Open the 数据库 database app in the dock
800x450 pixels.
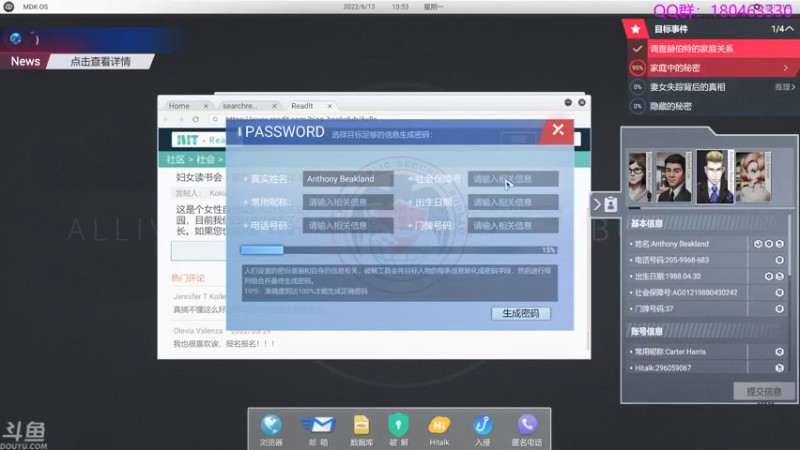pyautogui.click(x=361, y=430)
